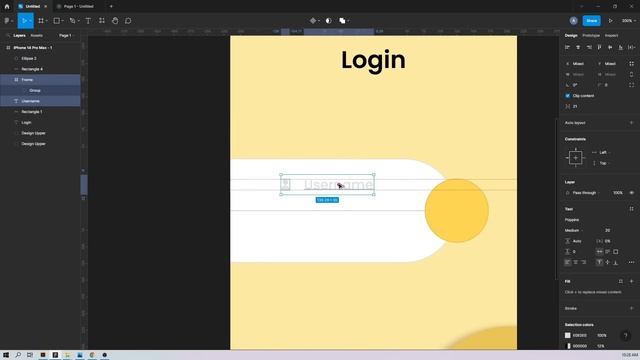Click the Text align left icon
This screenshot has width=640, height=360.
(x=567, y=262)
